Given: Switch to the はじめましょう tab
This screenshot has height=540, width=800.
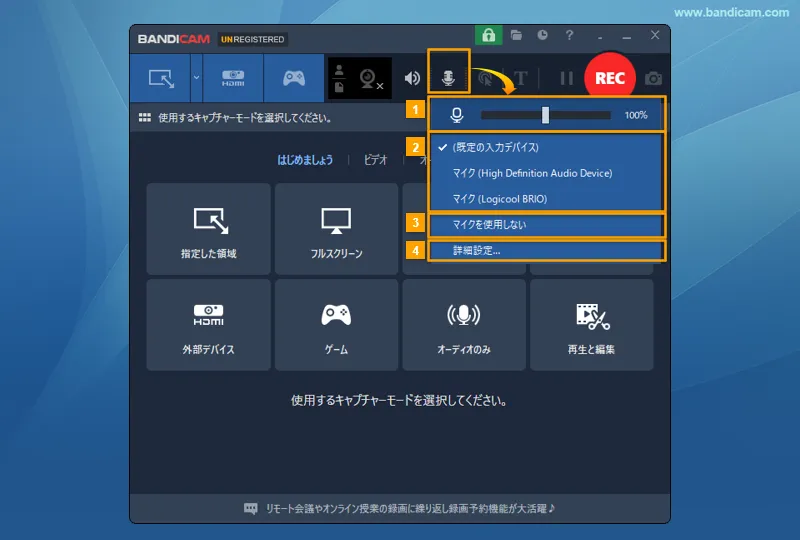Looking at the screenshot, I should click(305, 160).
